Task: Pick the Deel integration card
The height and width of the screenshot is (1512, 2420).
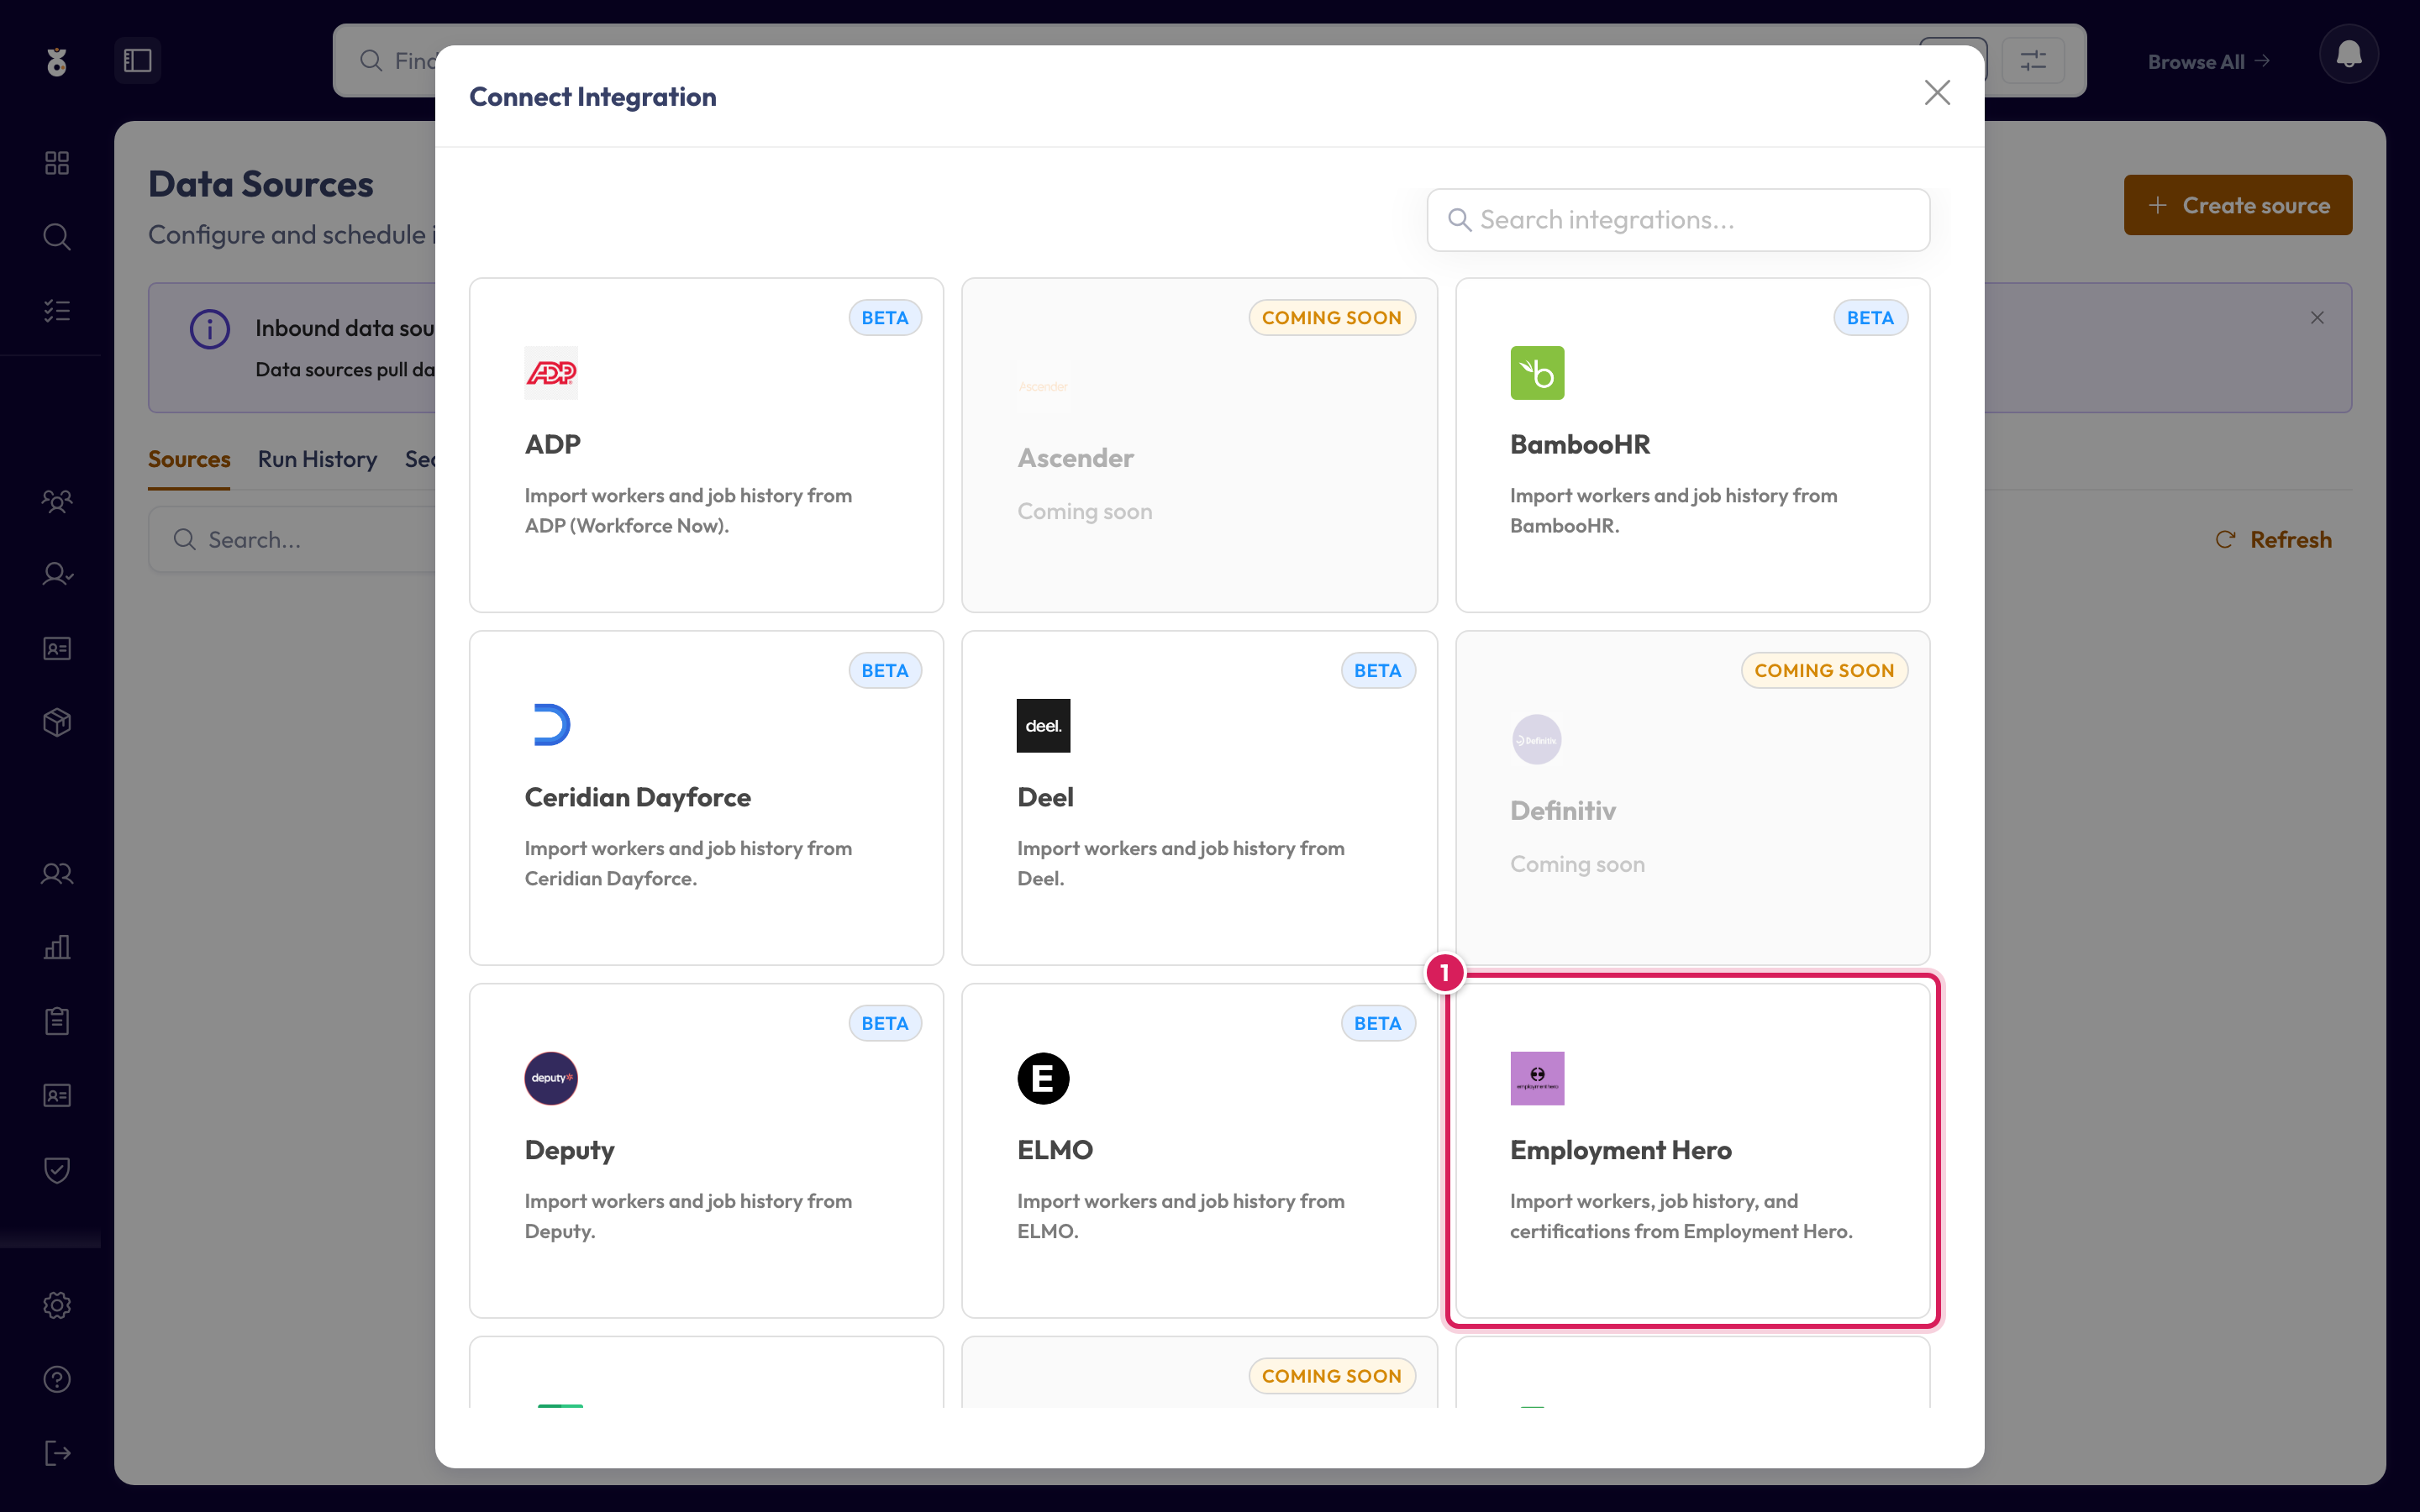Action: pyautogui.click(x=1199, y=798)
